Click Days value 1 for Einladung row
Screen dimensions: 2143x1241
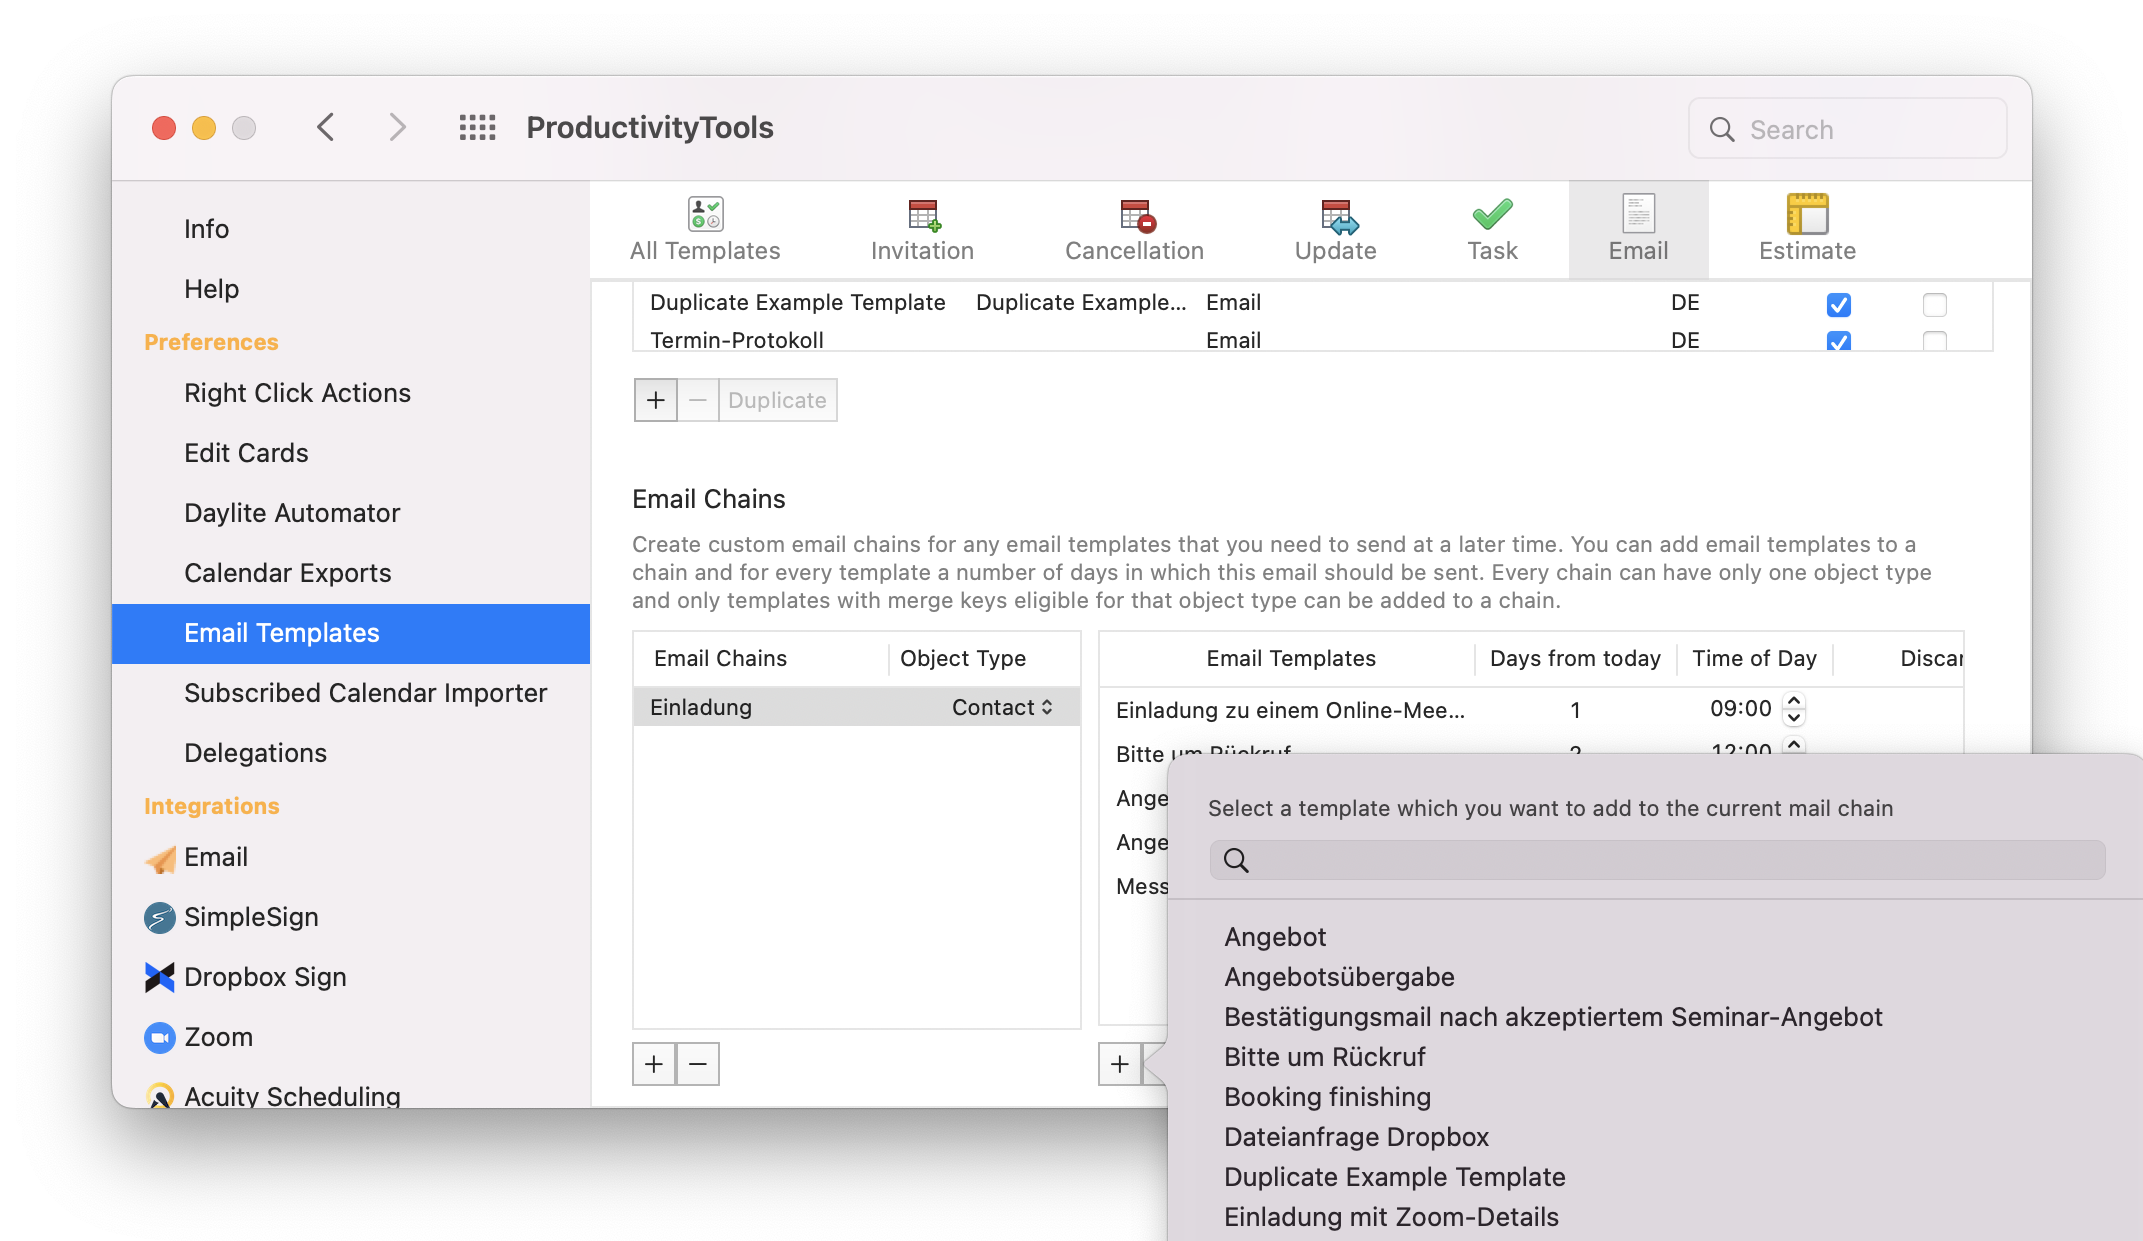click(x=1575, y=710)
